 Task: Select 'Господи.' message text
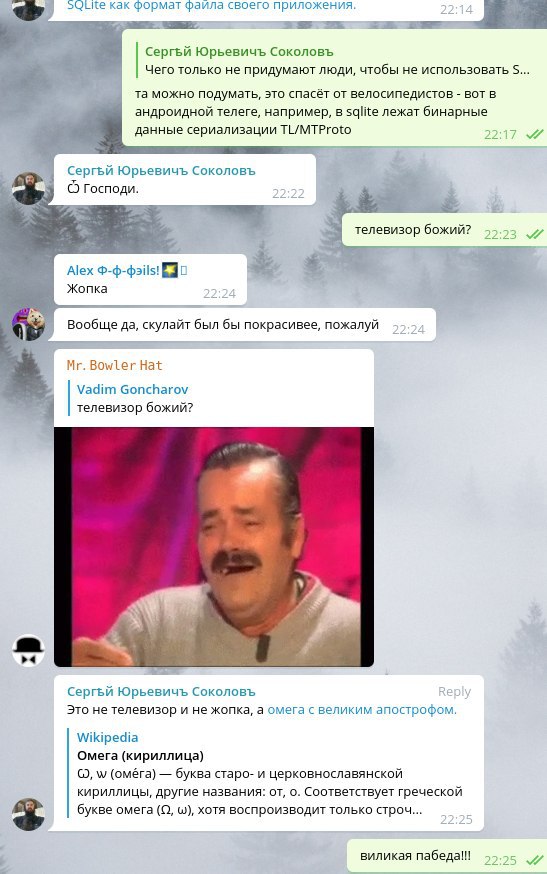(x=103, y=189)
